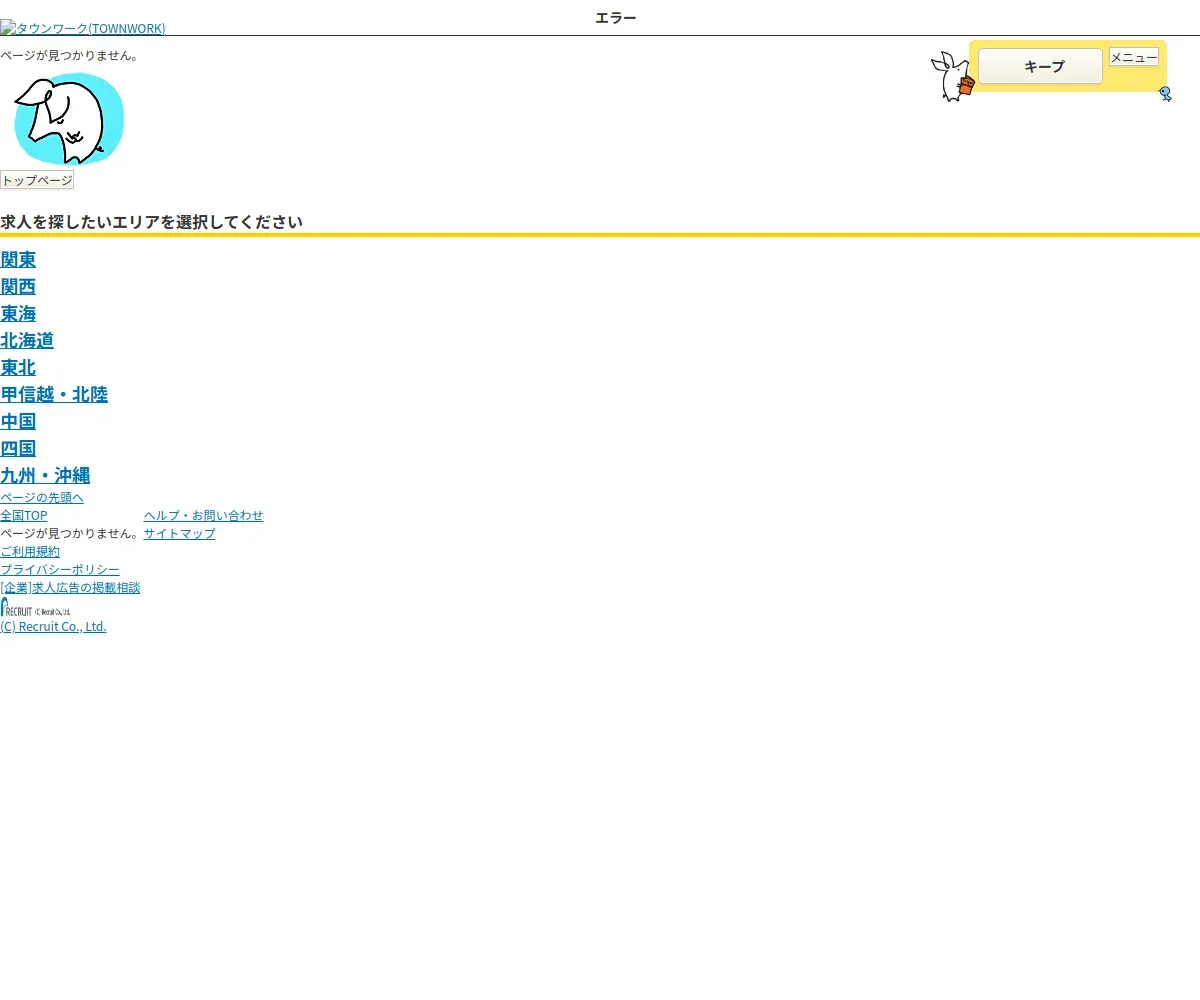Select the 東北 area link

click(x=18, y=368)
